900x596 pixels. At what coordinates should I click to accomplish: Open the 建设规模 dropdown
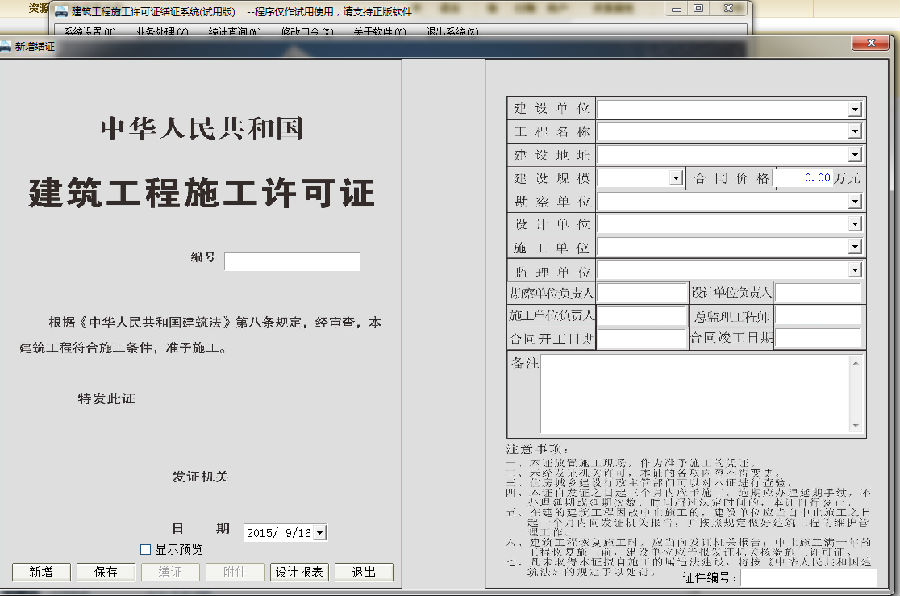tap(676, 179)
